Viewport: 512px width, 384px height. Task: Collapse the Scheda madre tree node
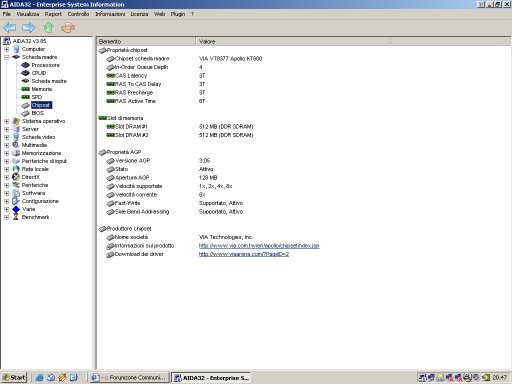click(x=6, y=57)
